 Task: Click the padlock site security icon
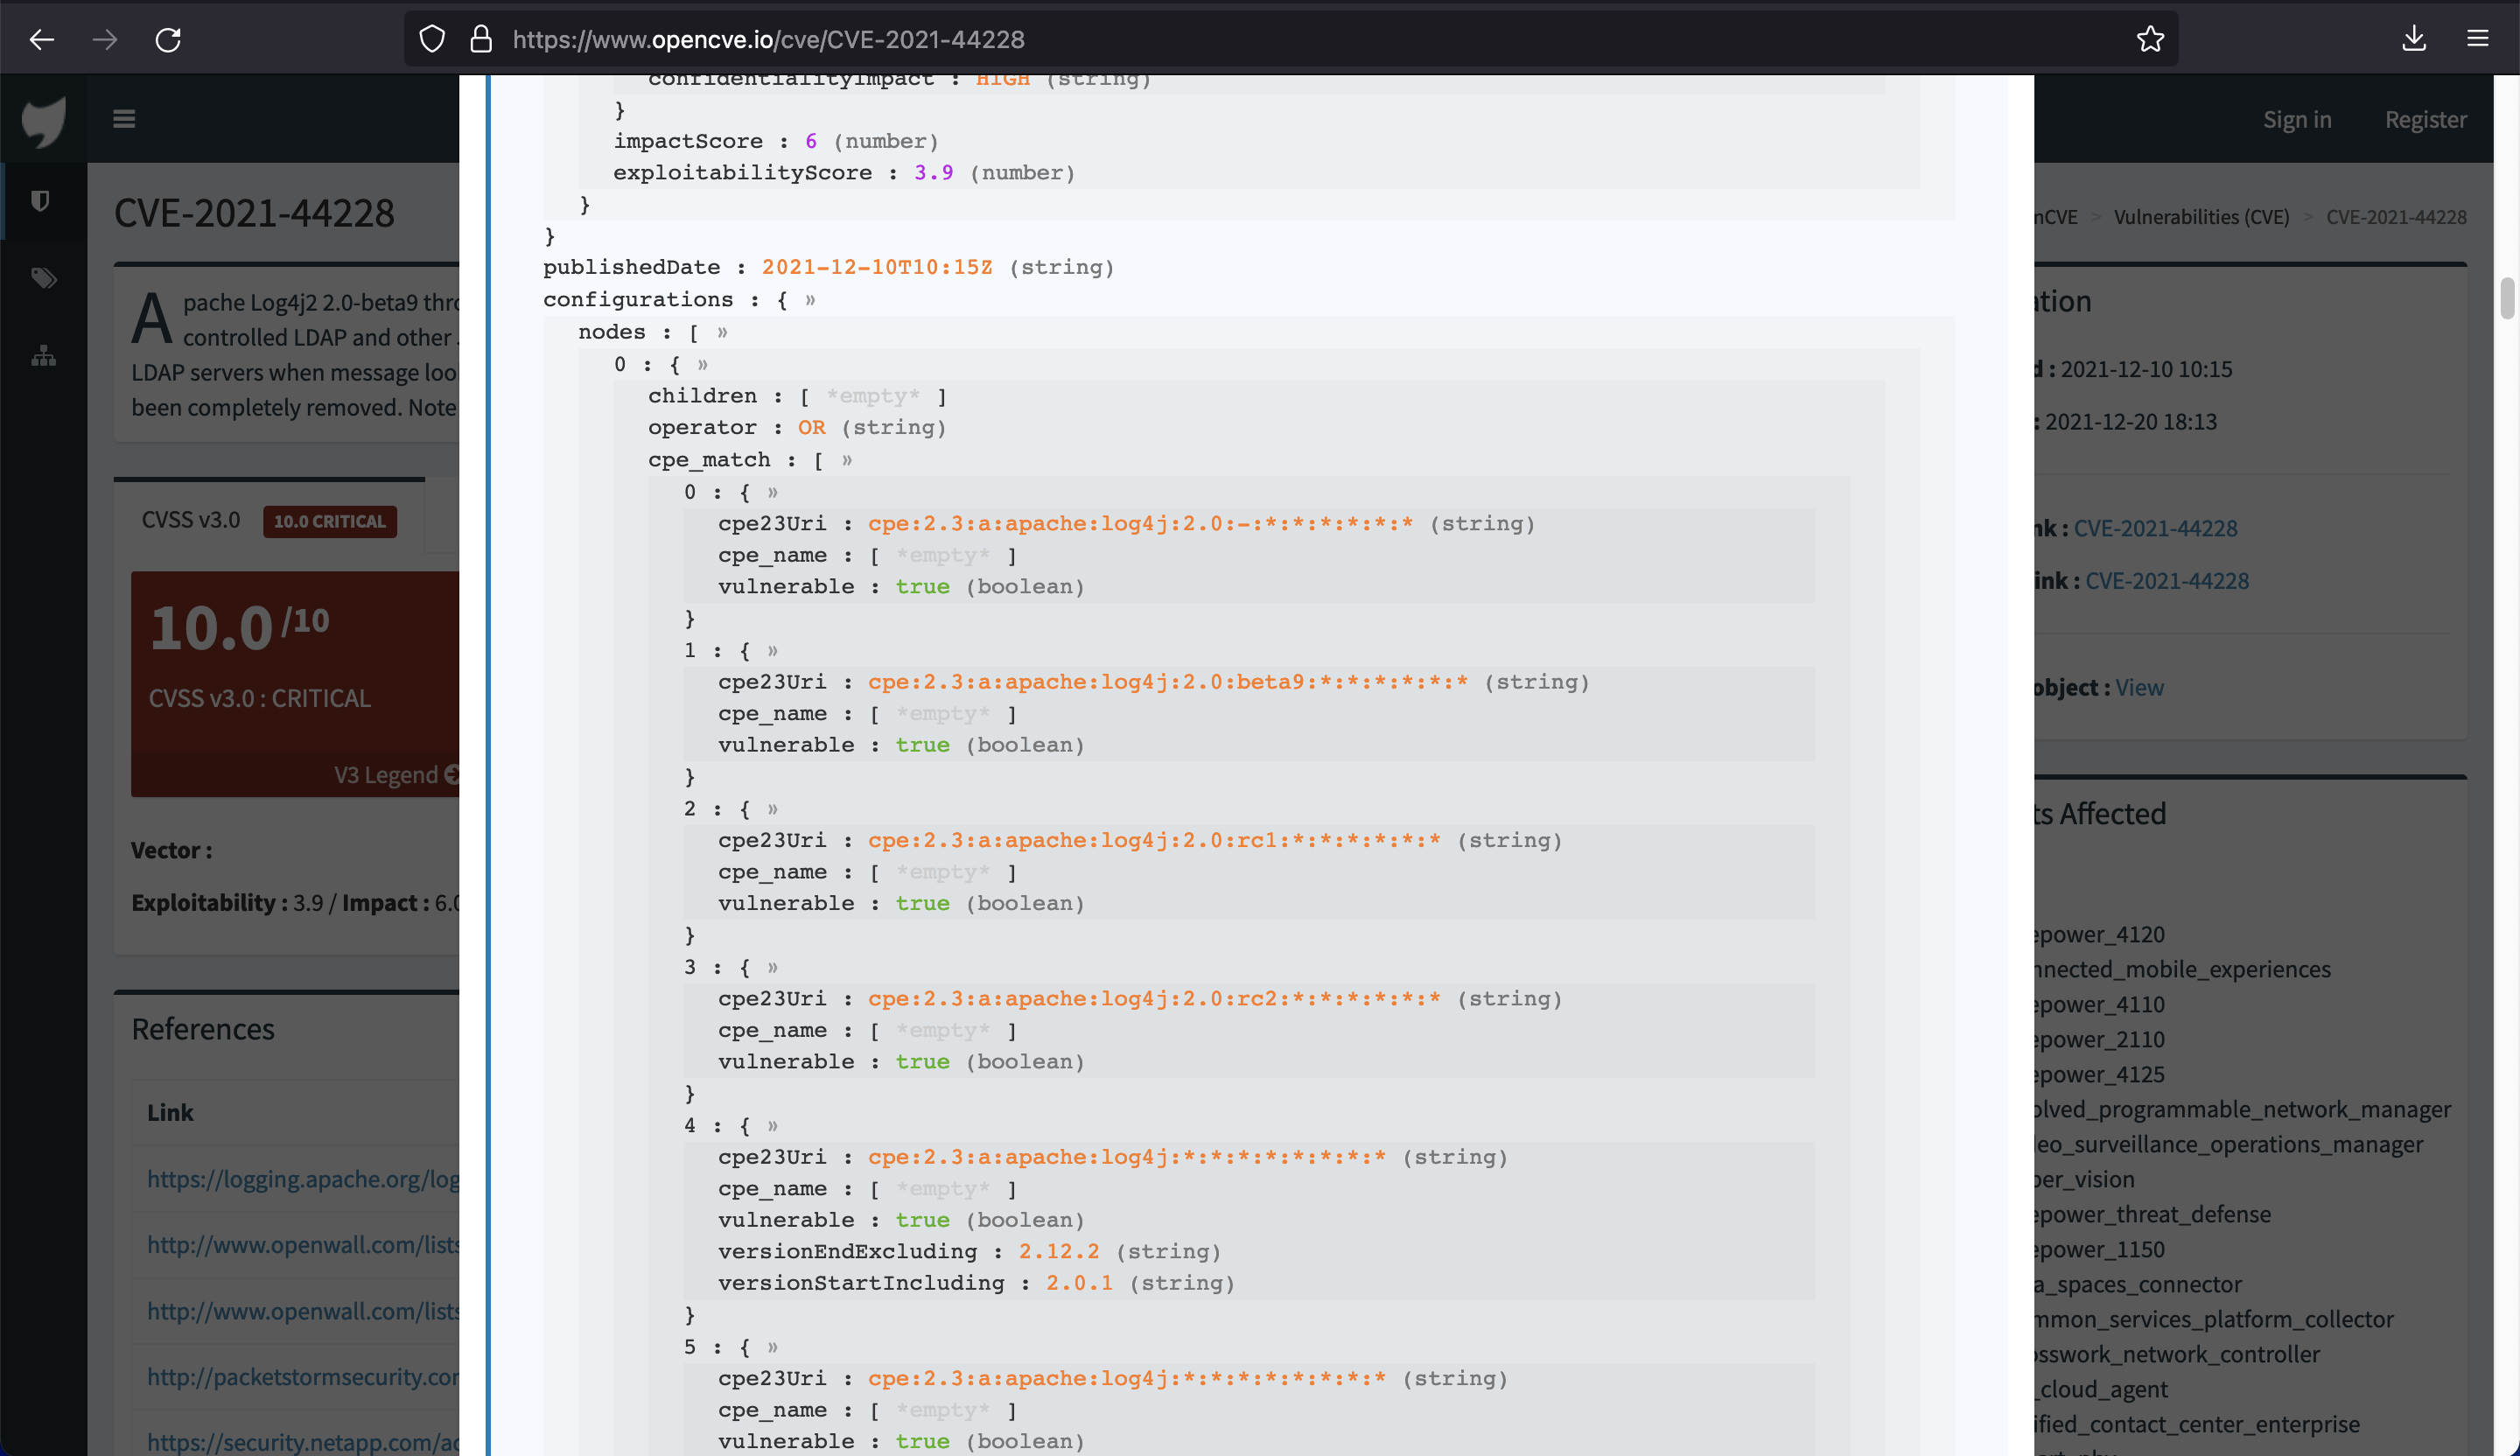click(481, 38)
